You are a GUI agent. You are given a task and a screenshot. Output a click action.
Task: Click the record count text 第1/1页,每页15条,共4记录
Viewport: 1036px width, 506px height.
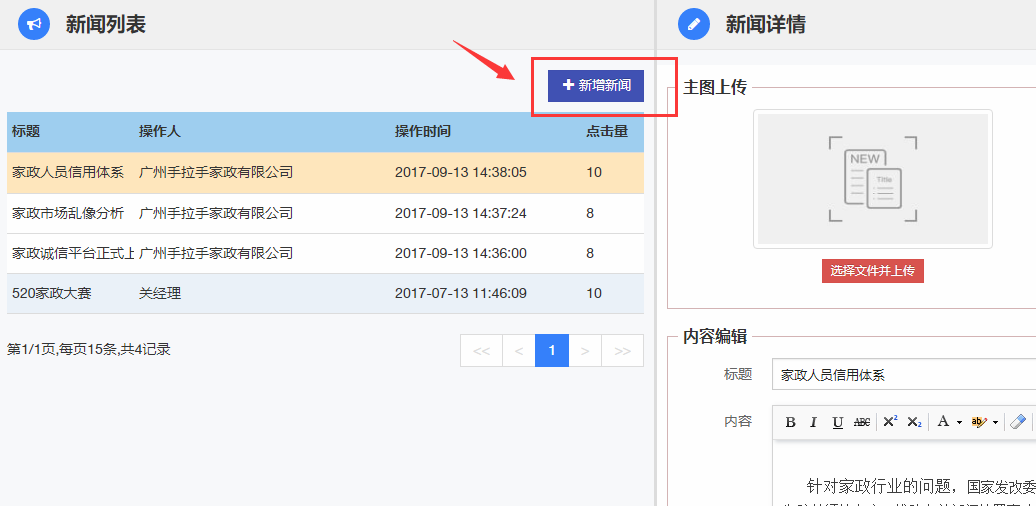click(x=89, y=349)
